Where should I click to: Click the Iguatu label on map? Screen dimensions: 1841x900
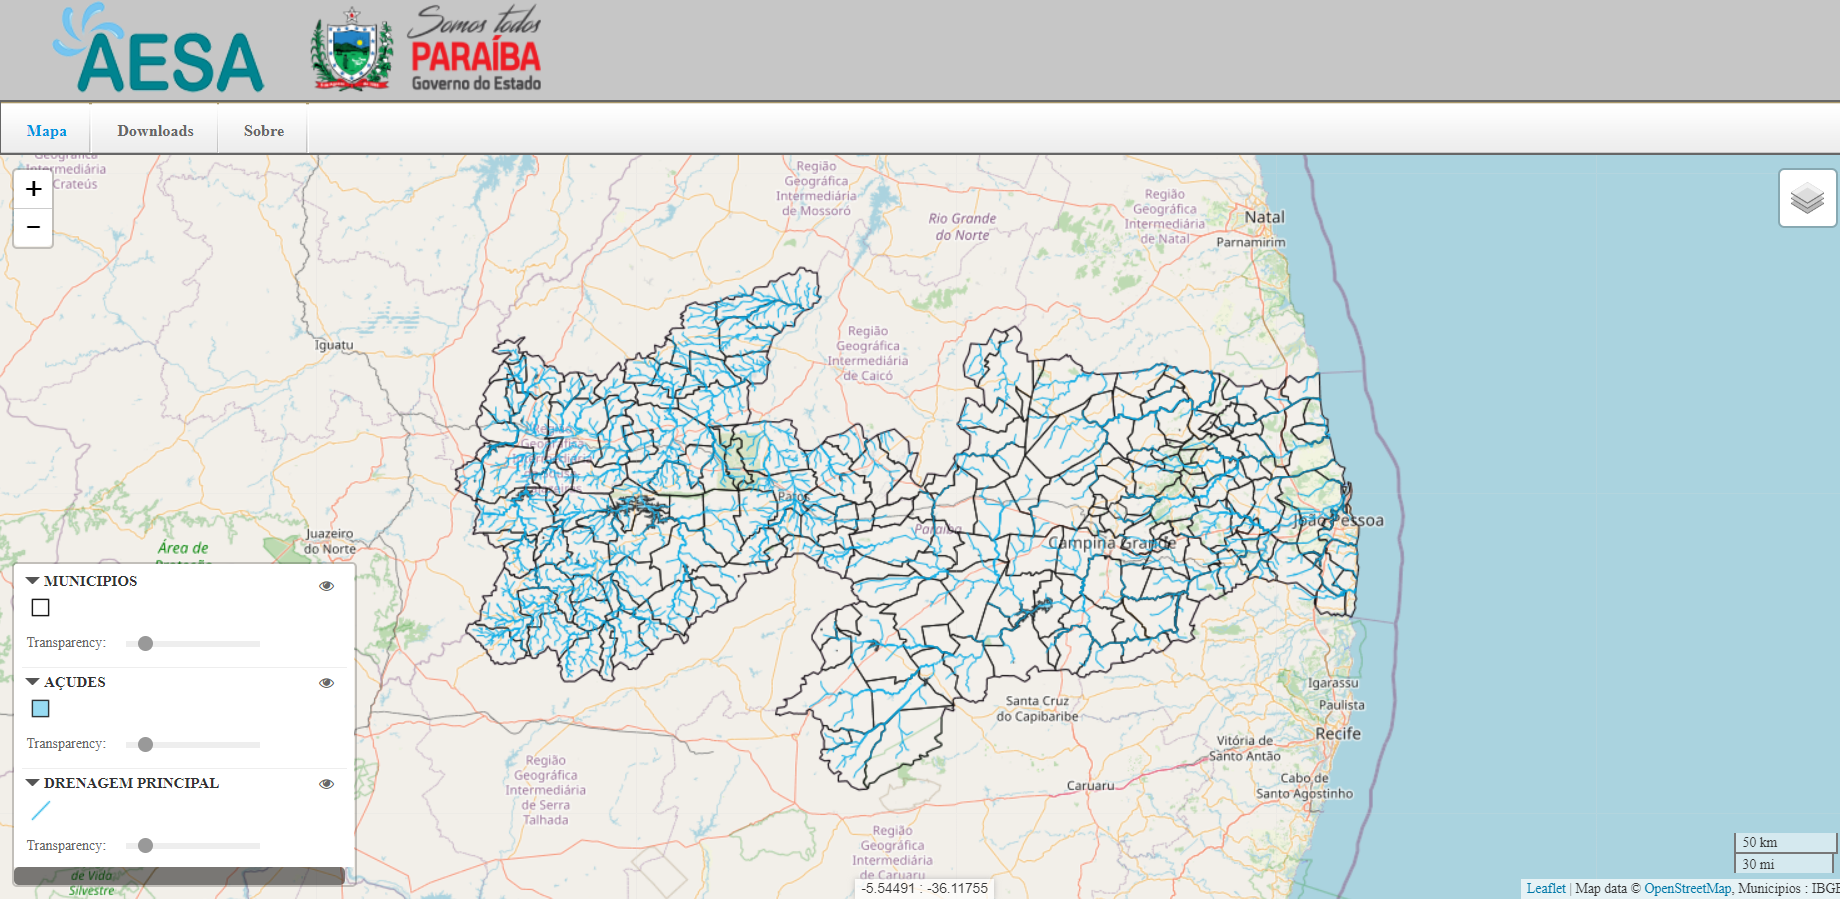pos(334,345)
